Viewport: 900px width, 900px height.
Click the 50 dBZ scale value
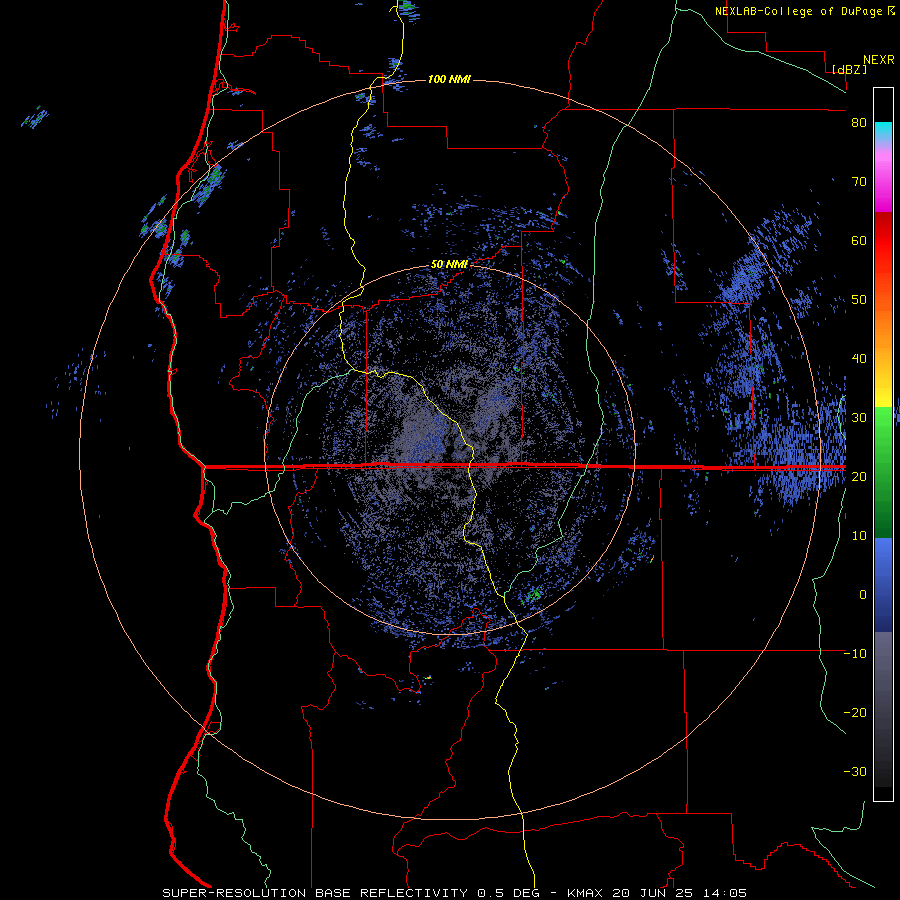pyautogui.click(x=859, y=300)
